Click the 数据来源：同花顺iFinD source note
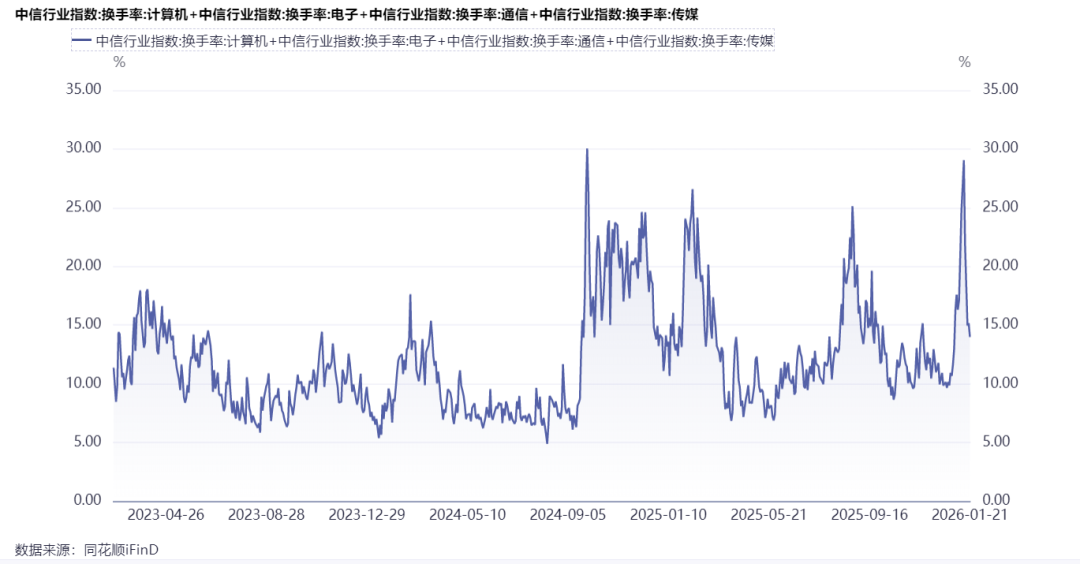1080x564 pixels. click(x=87, y=550)
